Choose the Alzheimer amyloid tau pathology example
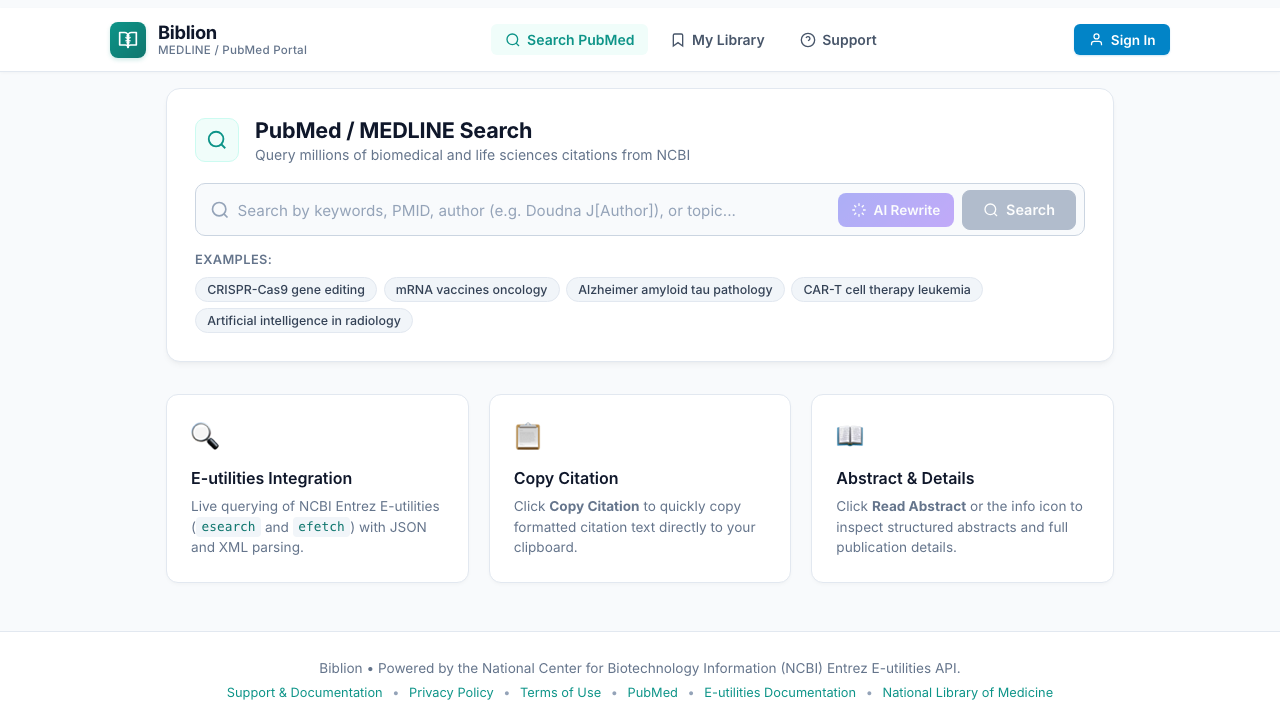The image size is (1280, 728). (675, 290)
